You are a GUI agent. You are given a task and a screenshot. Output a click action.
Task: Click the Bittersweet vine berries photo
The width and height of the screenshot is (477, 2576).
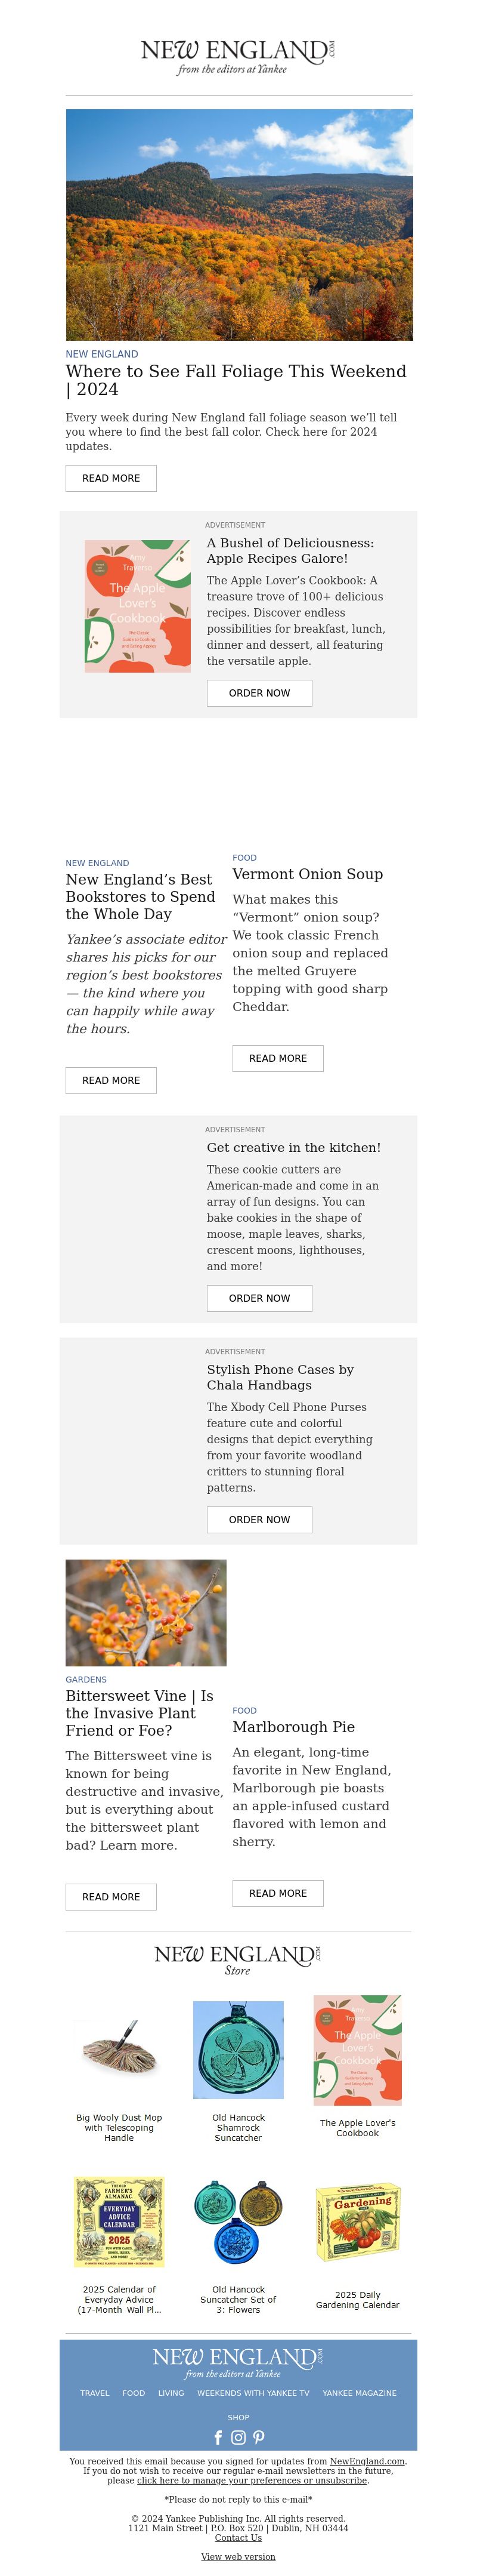[146, 1613]
